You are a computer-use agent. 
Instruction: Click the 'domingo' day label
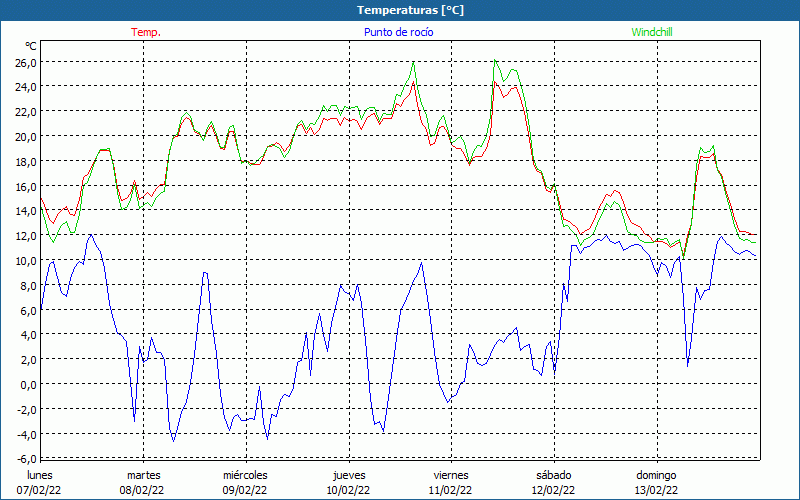pos(656,475)
